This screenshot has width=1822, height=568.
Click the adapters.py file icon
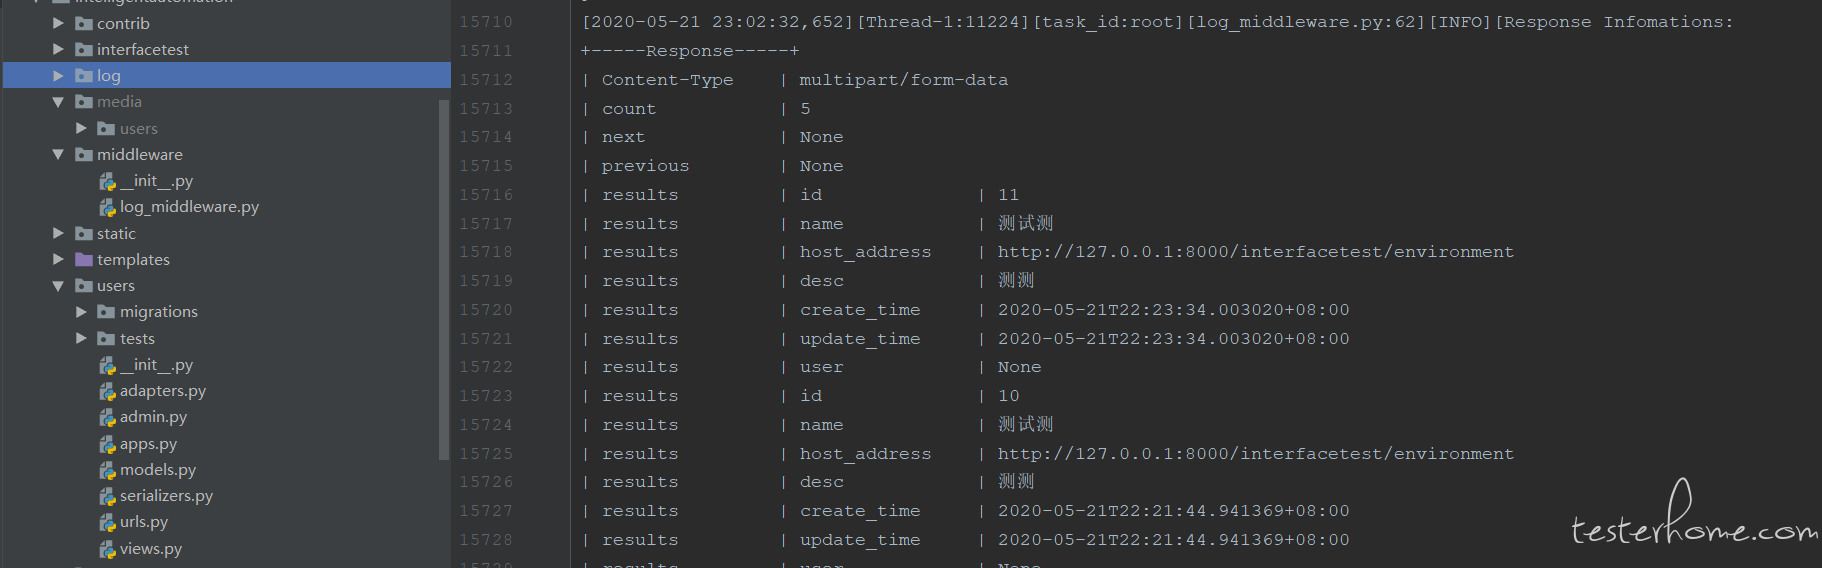[108, 391]
